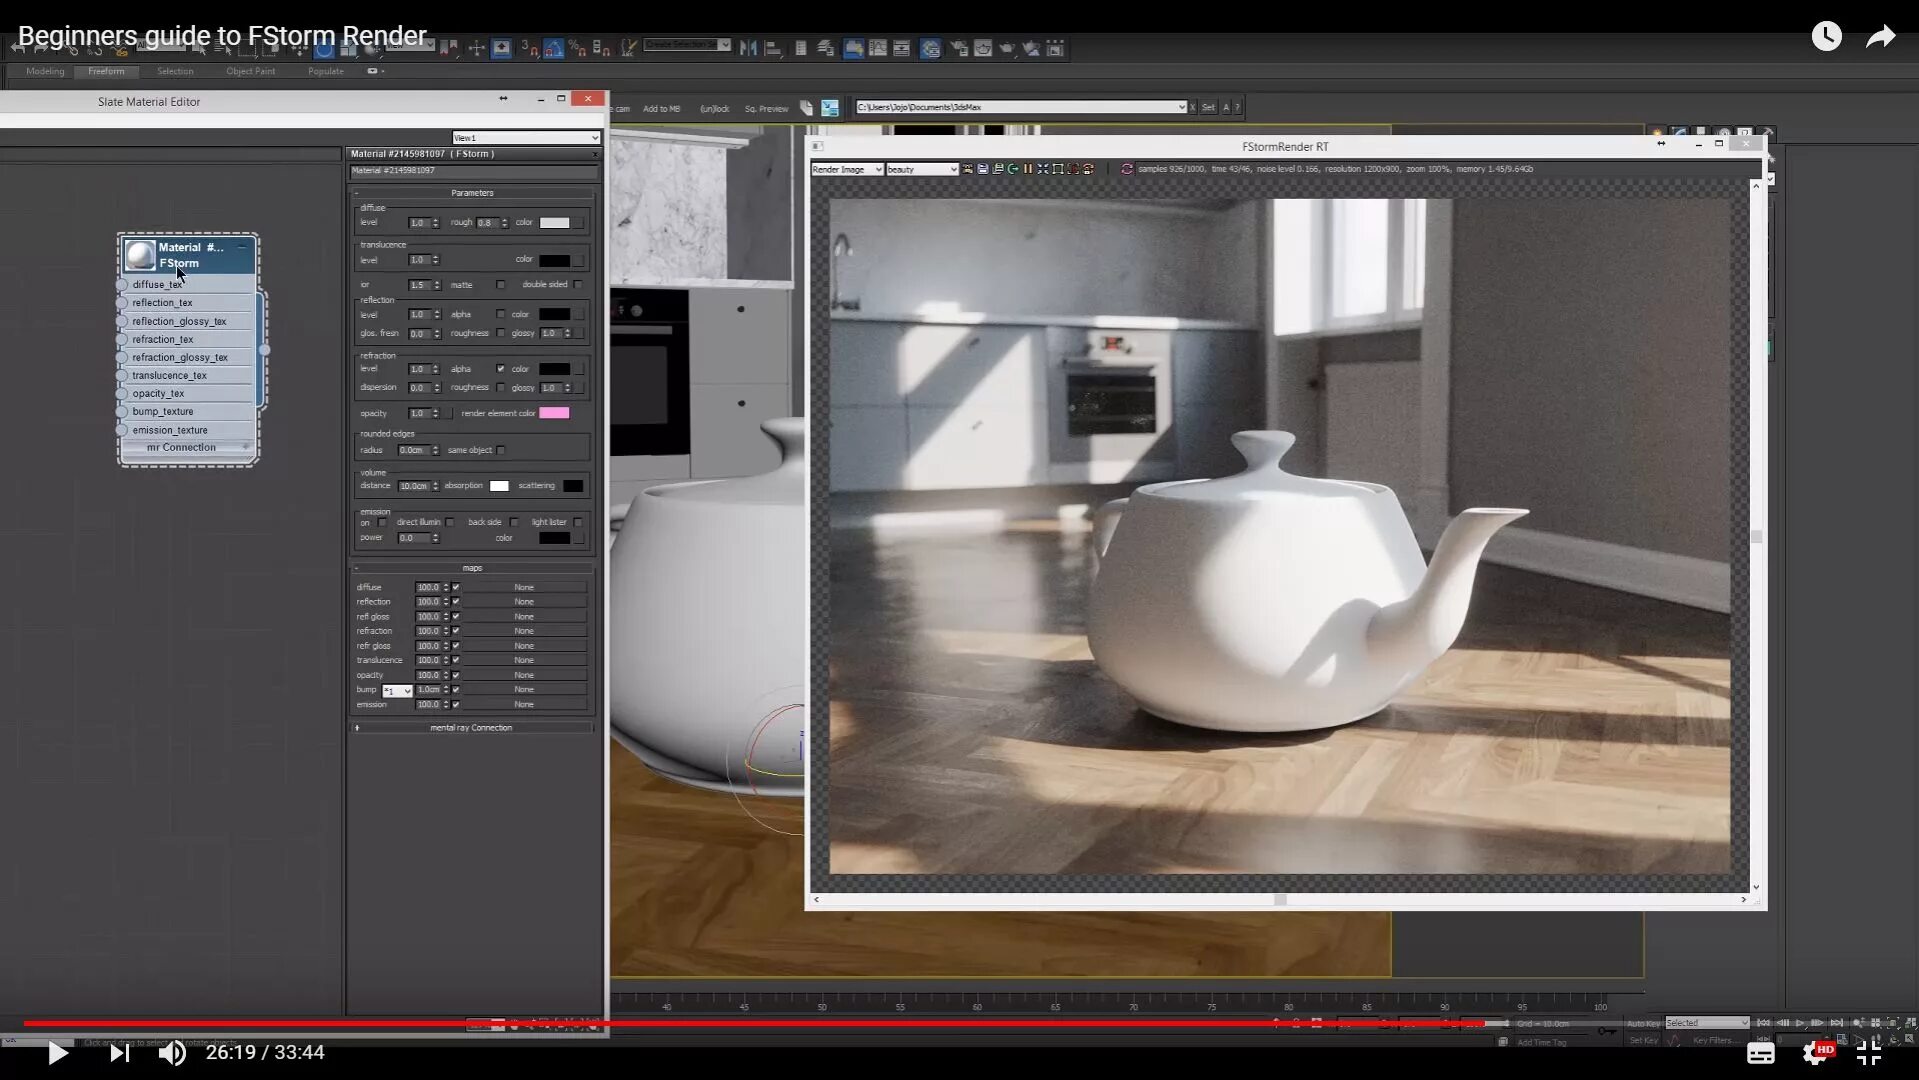Click the Rendered Frame Window icon
The height and width of the screenshot is (1080, 1919).
tap(983, 48)
